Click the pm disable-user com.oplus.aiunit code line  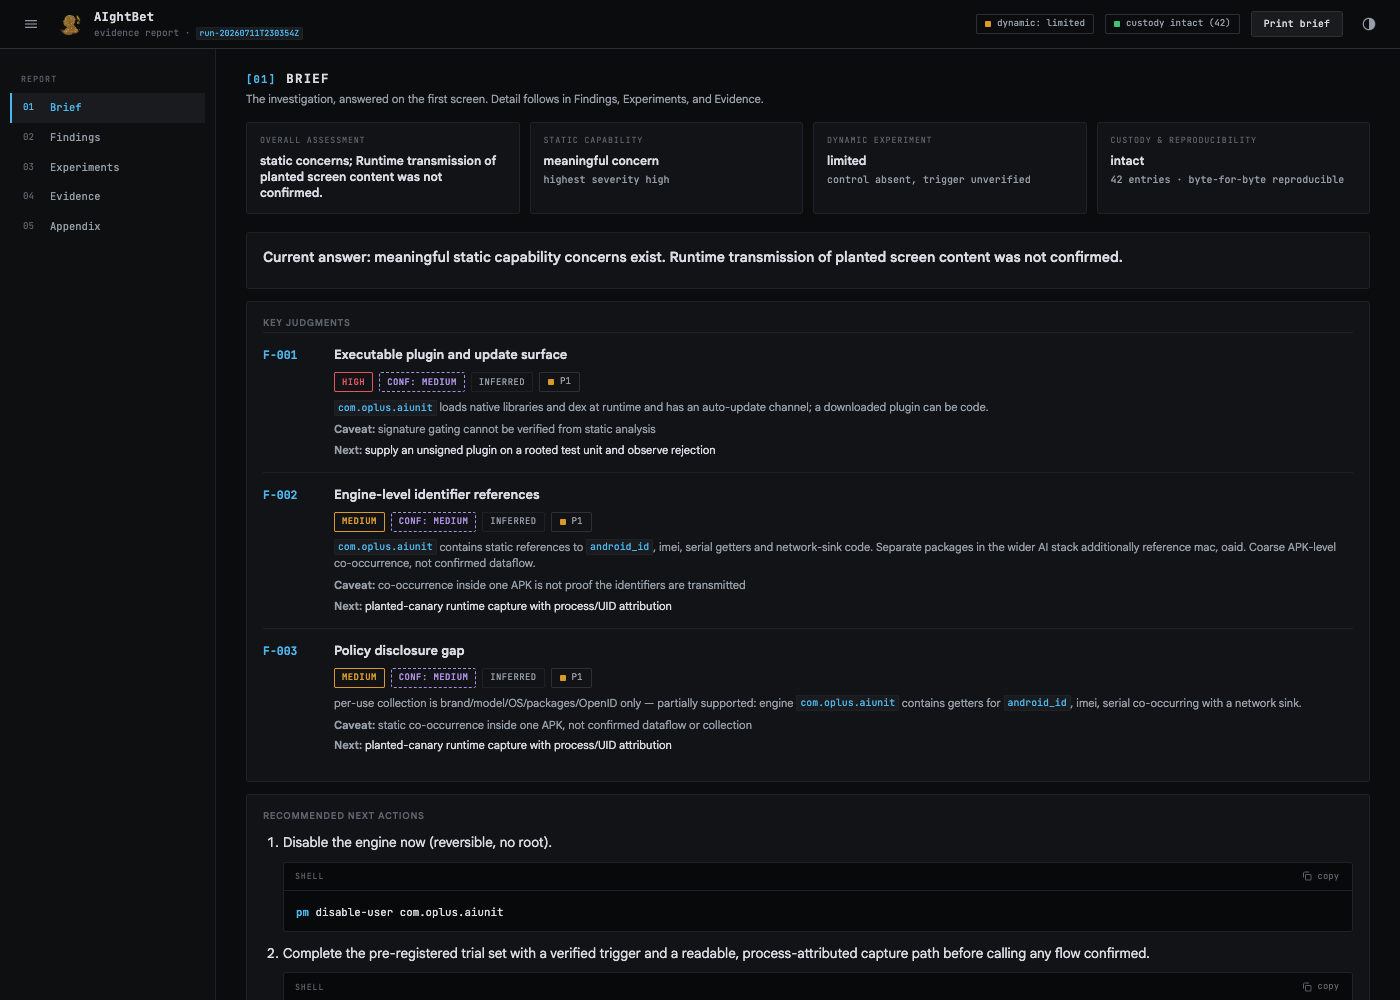click(400, 913)
